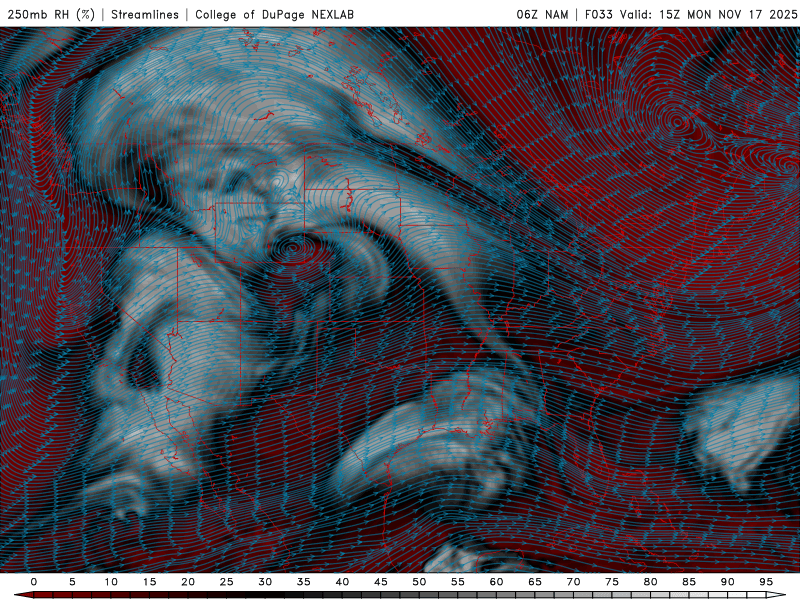Screen dimensions: 800x600
Task: Click the colorbar label "10"
Action: [x=111, y=582]
